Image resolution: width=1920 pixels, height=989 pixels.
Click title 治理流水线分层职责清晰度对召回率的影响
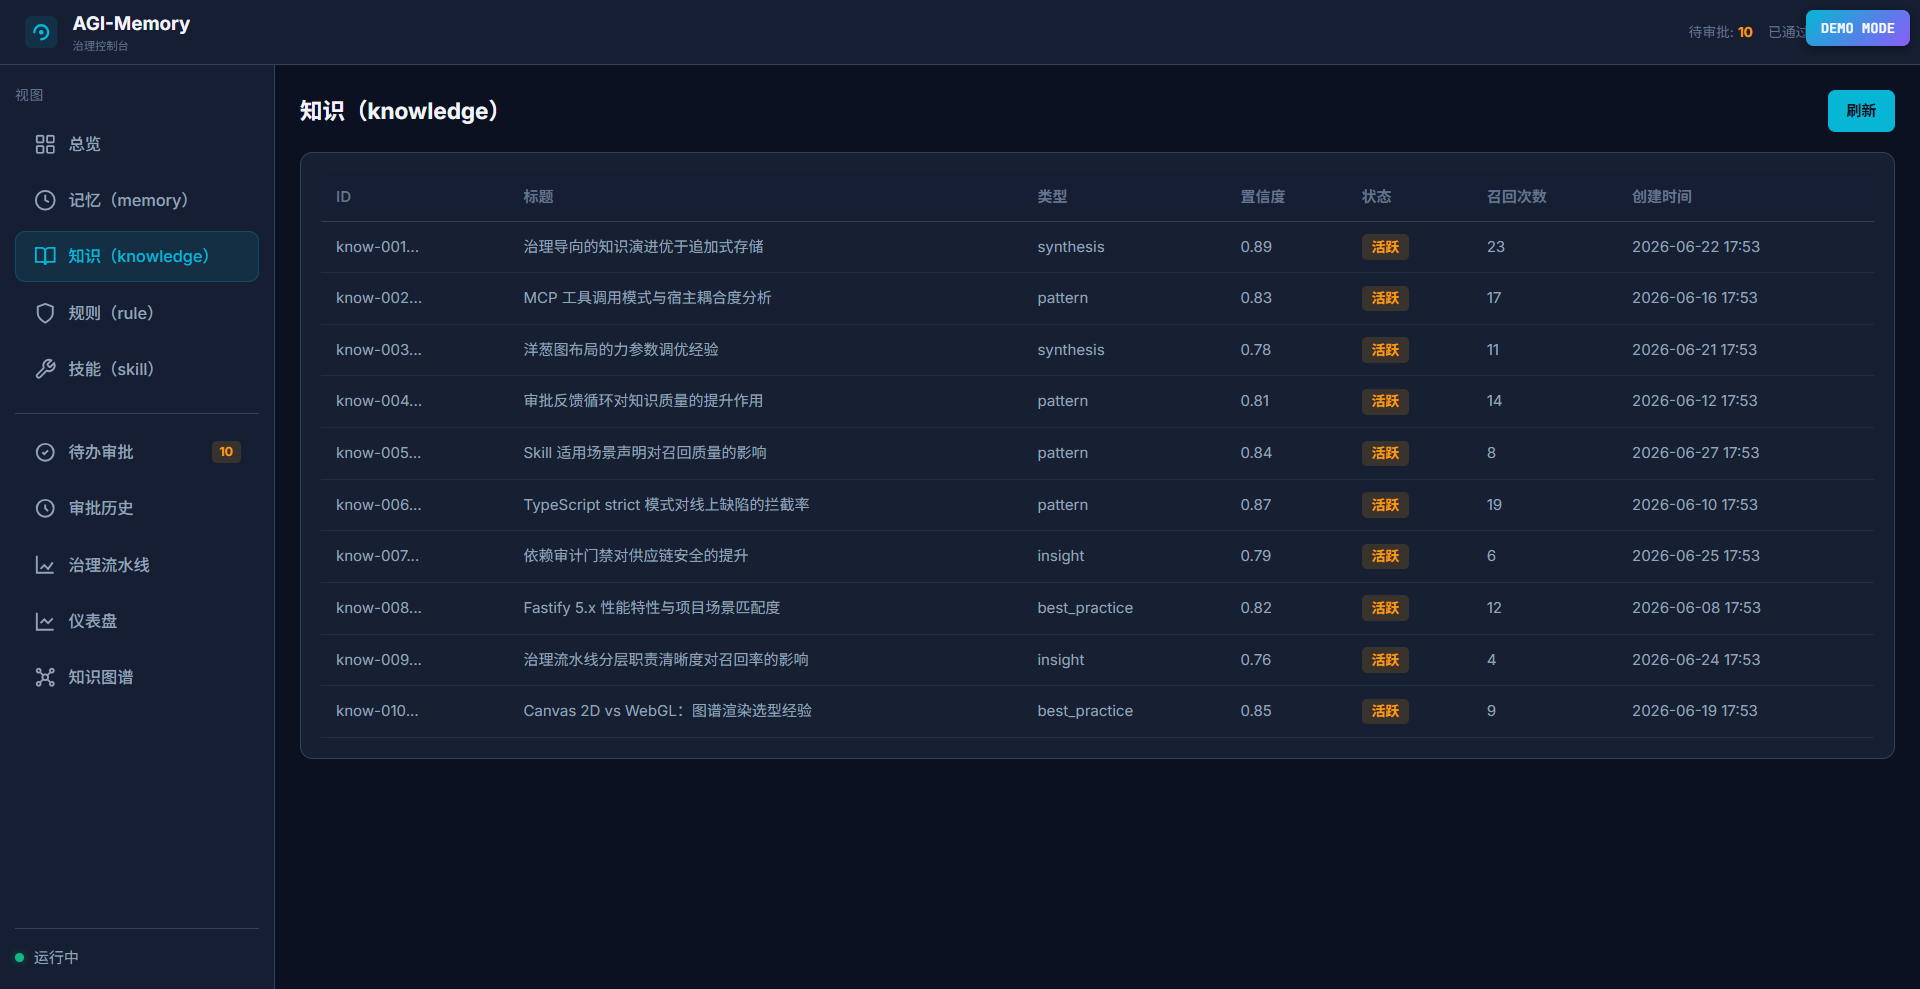point(666,660)
